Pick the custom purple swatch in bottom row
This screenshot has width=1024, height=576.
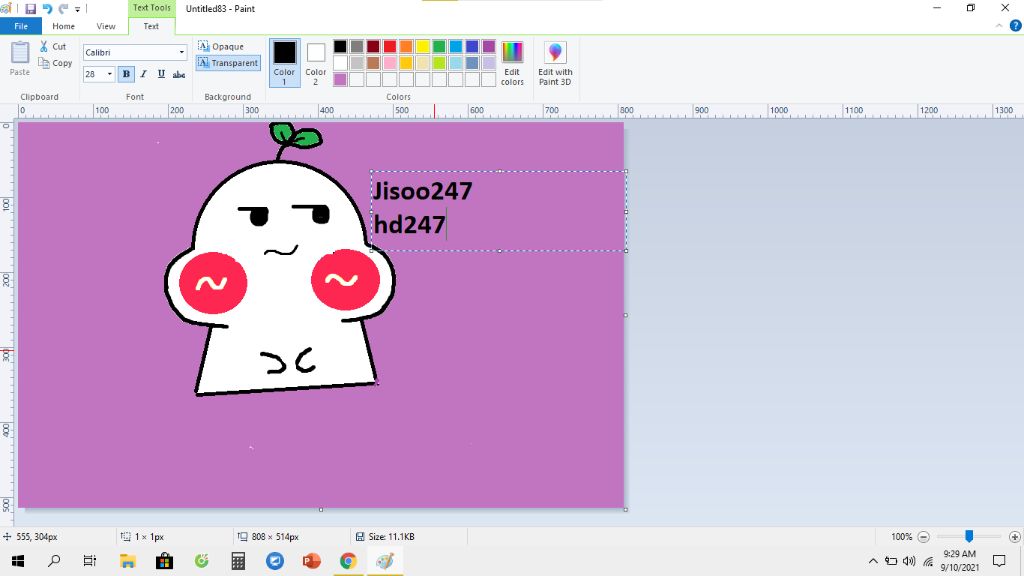[x=340, y=79]
